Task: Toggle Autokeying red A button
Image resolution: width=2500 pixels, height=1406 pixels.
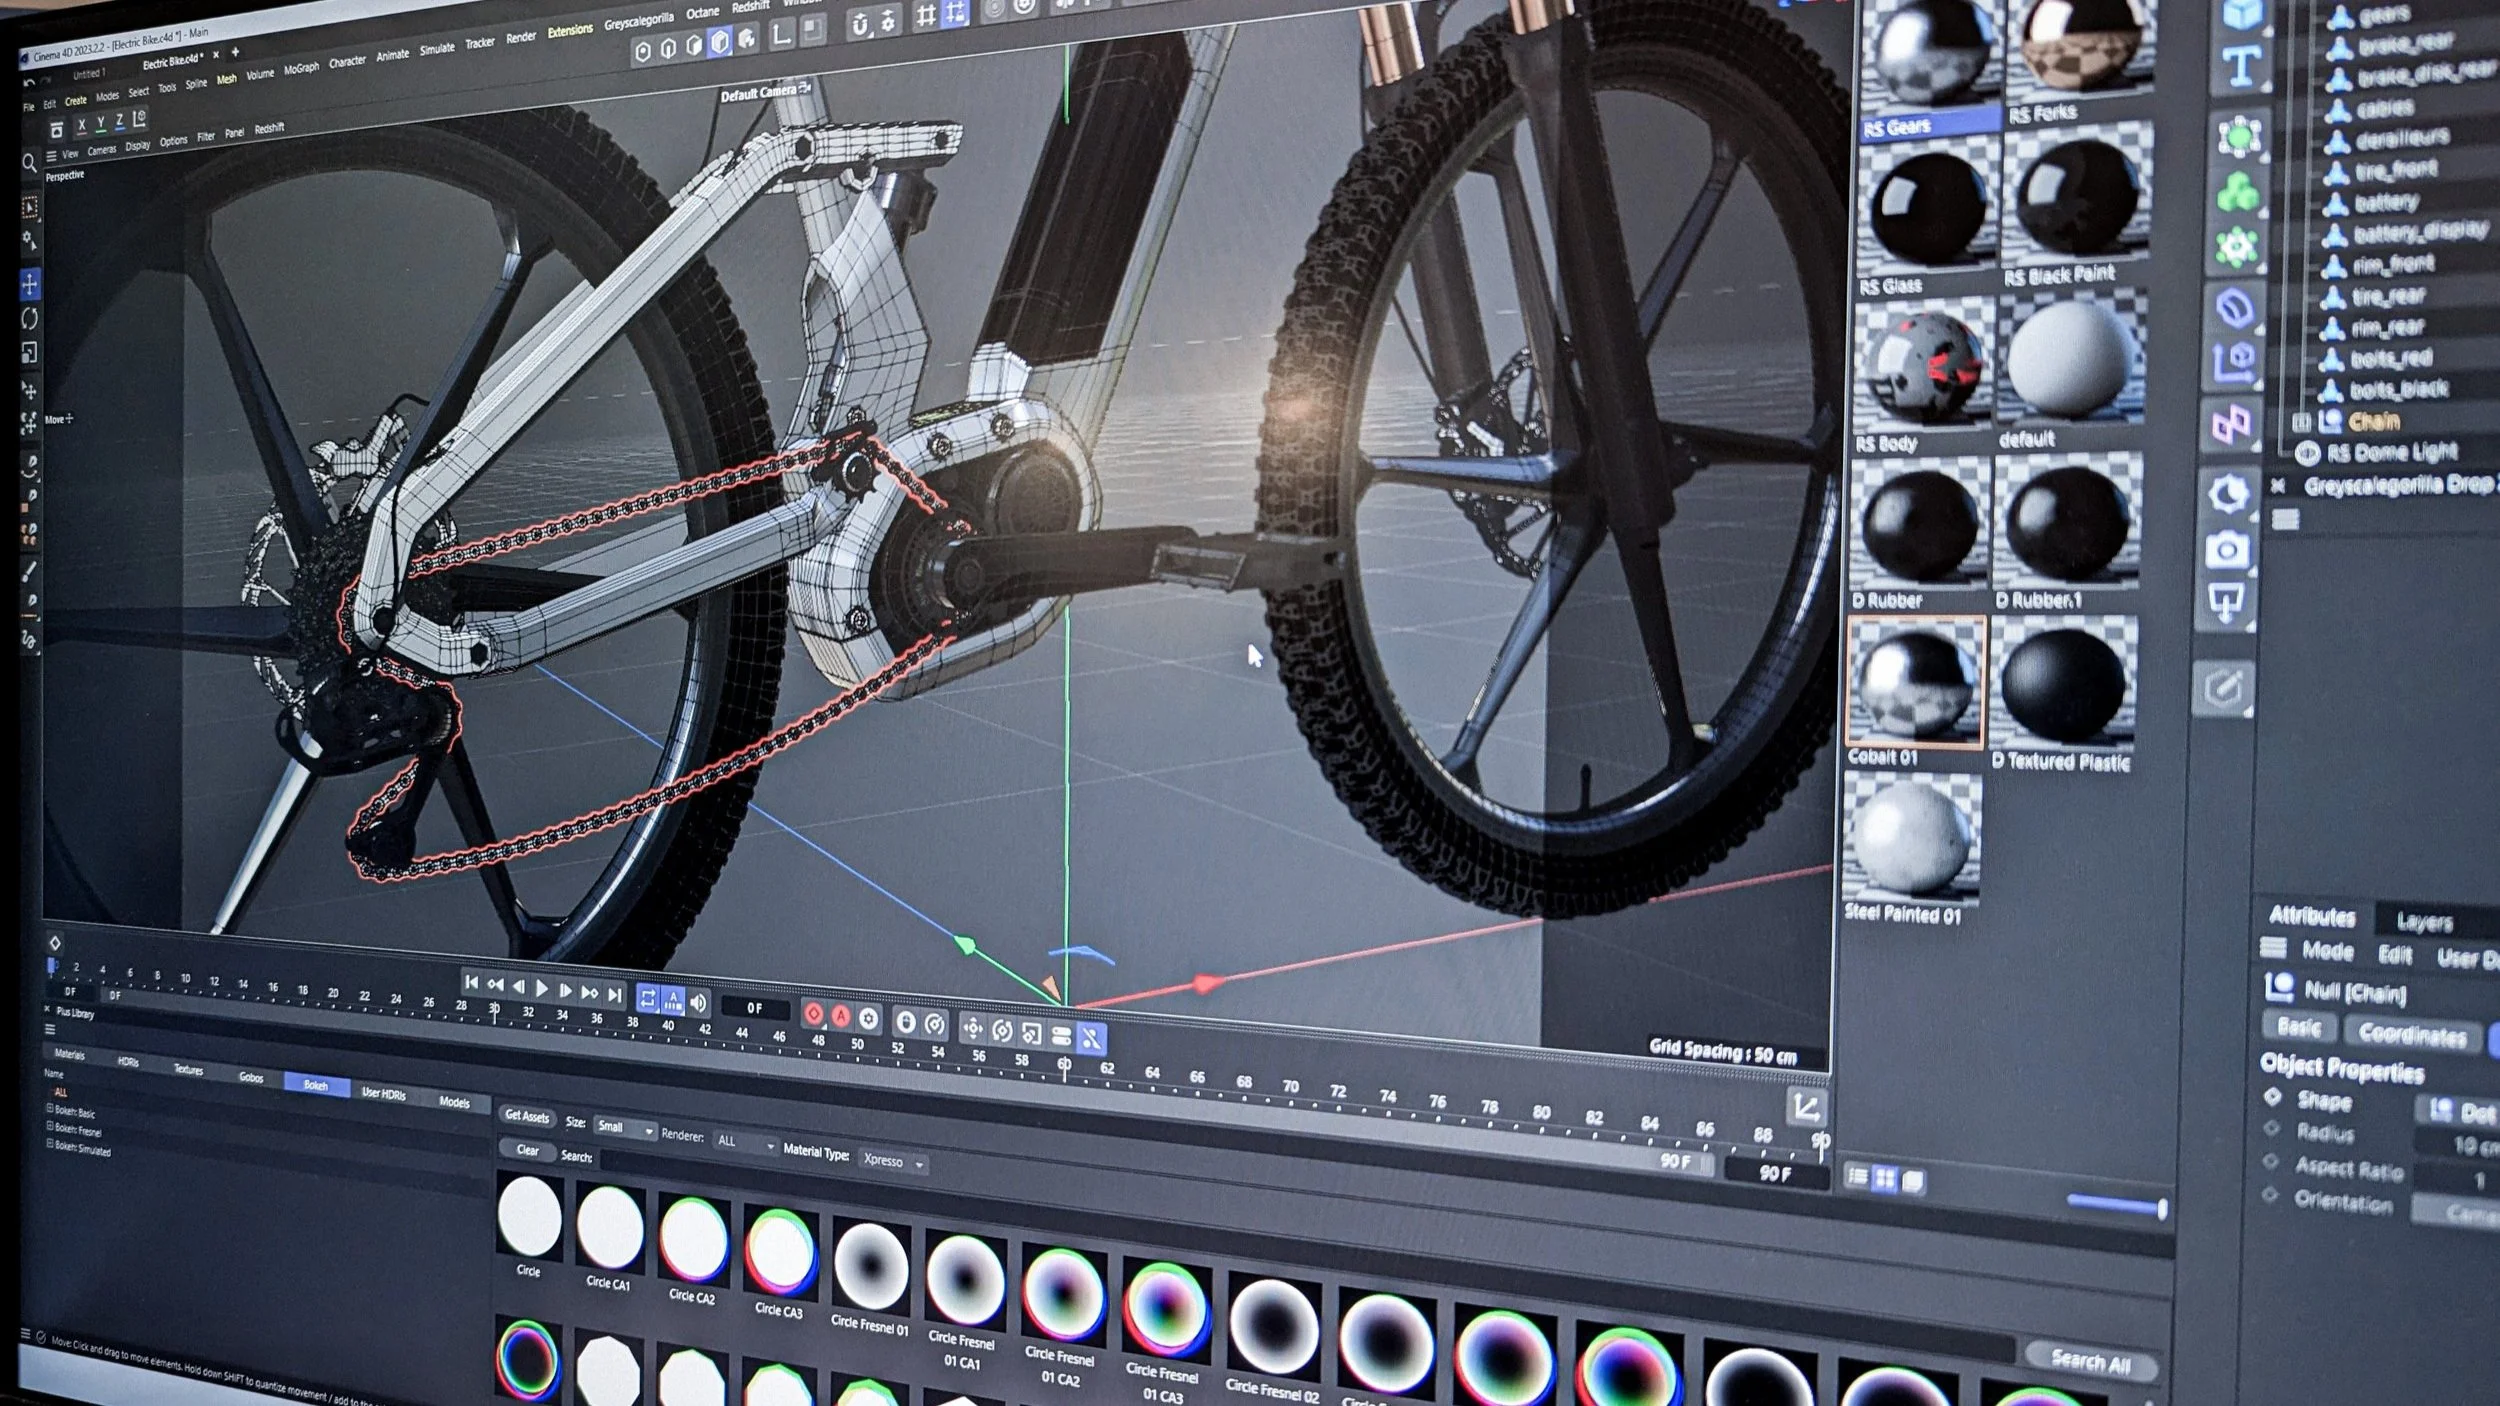Action: [x=841, y=1017]
